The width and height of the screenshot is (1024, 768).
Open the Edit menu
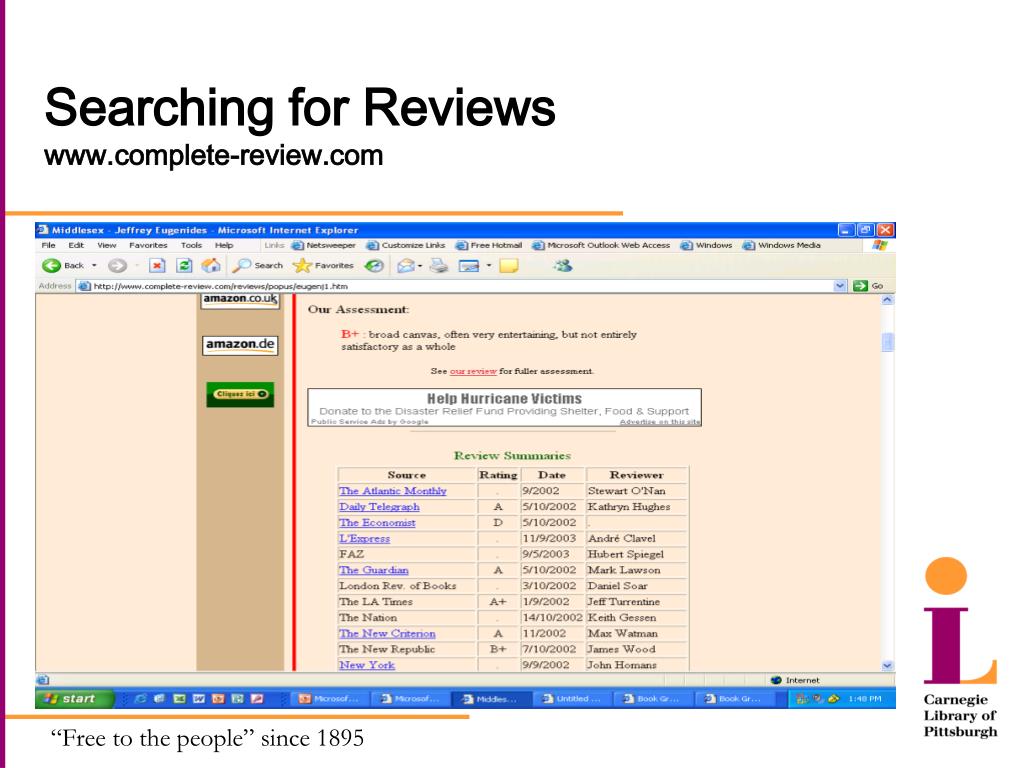click(76, 246)
